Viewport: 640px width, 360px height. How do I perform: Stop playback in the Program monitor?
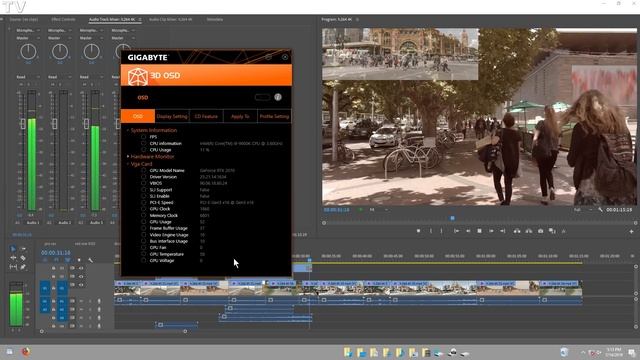[480, 231]
